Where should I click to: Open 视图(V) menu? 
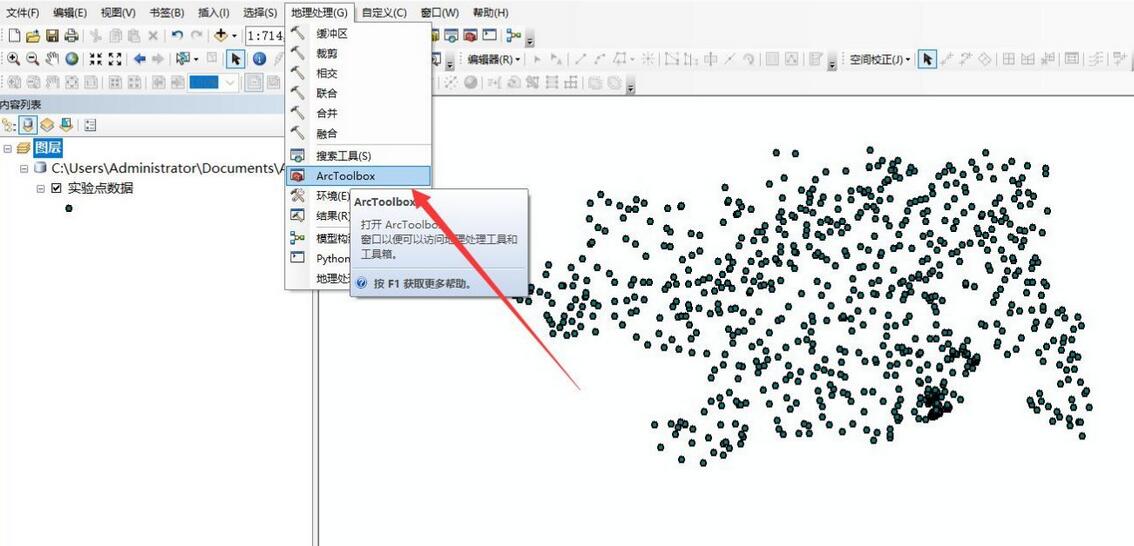click(x=118, y=12)
